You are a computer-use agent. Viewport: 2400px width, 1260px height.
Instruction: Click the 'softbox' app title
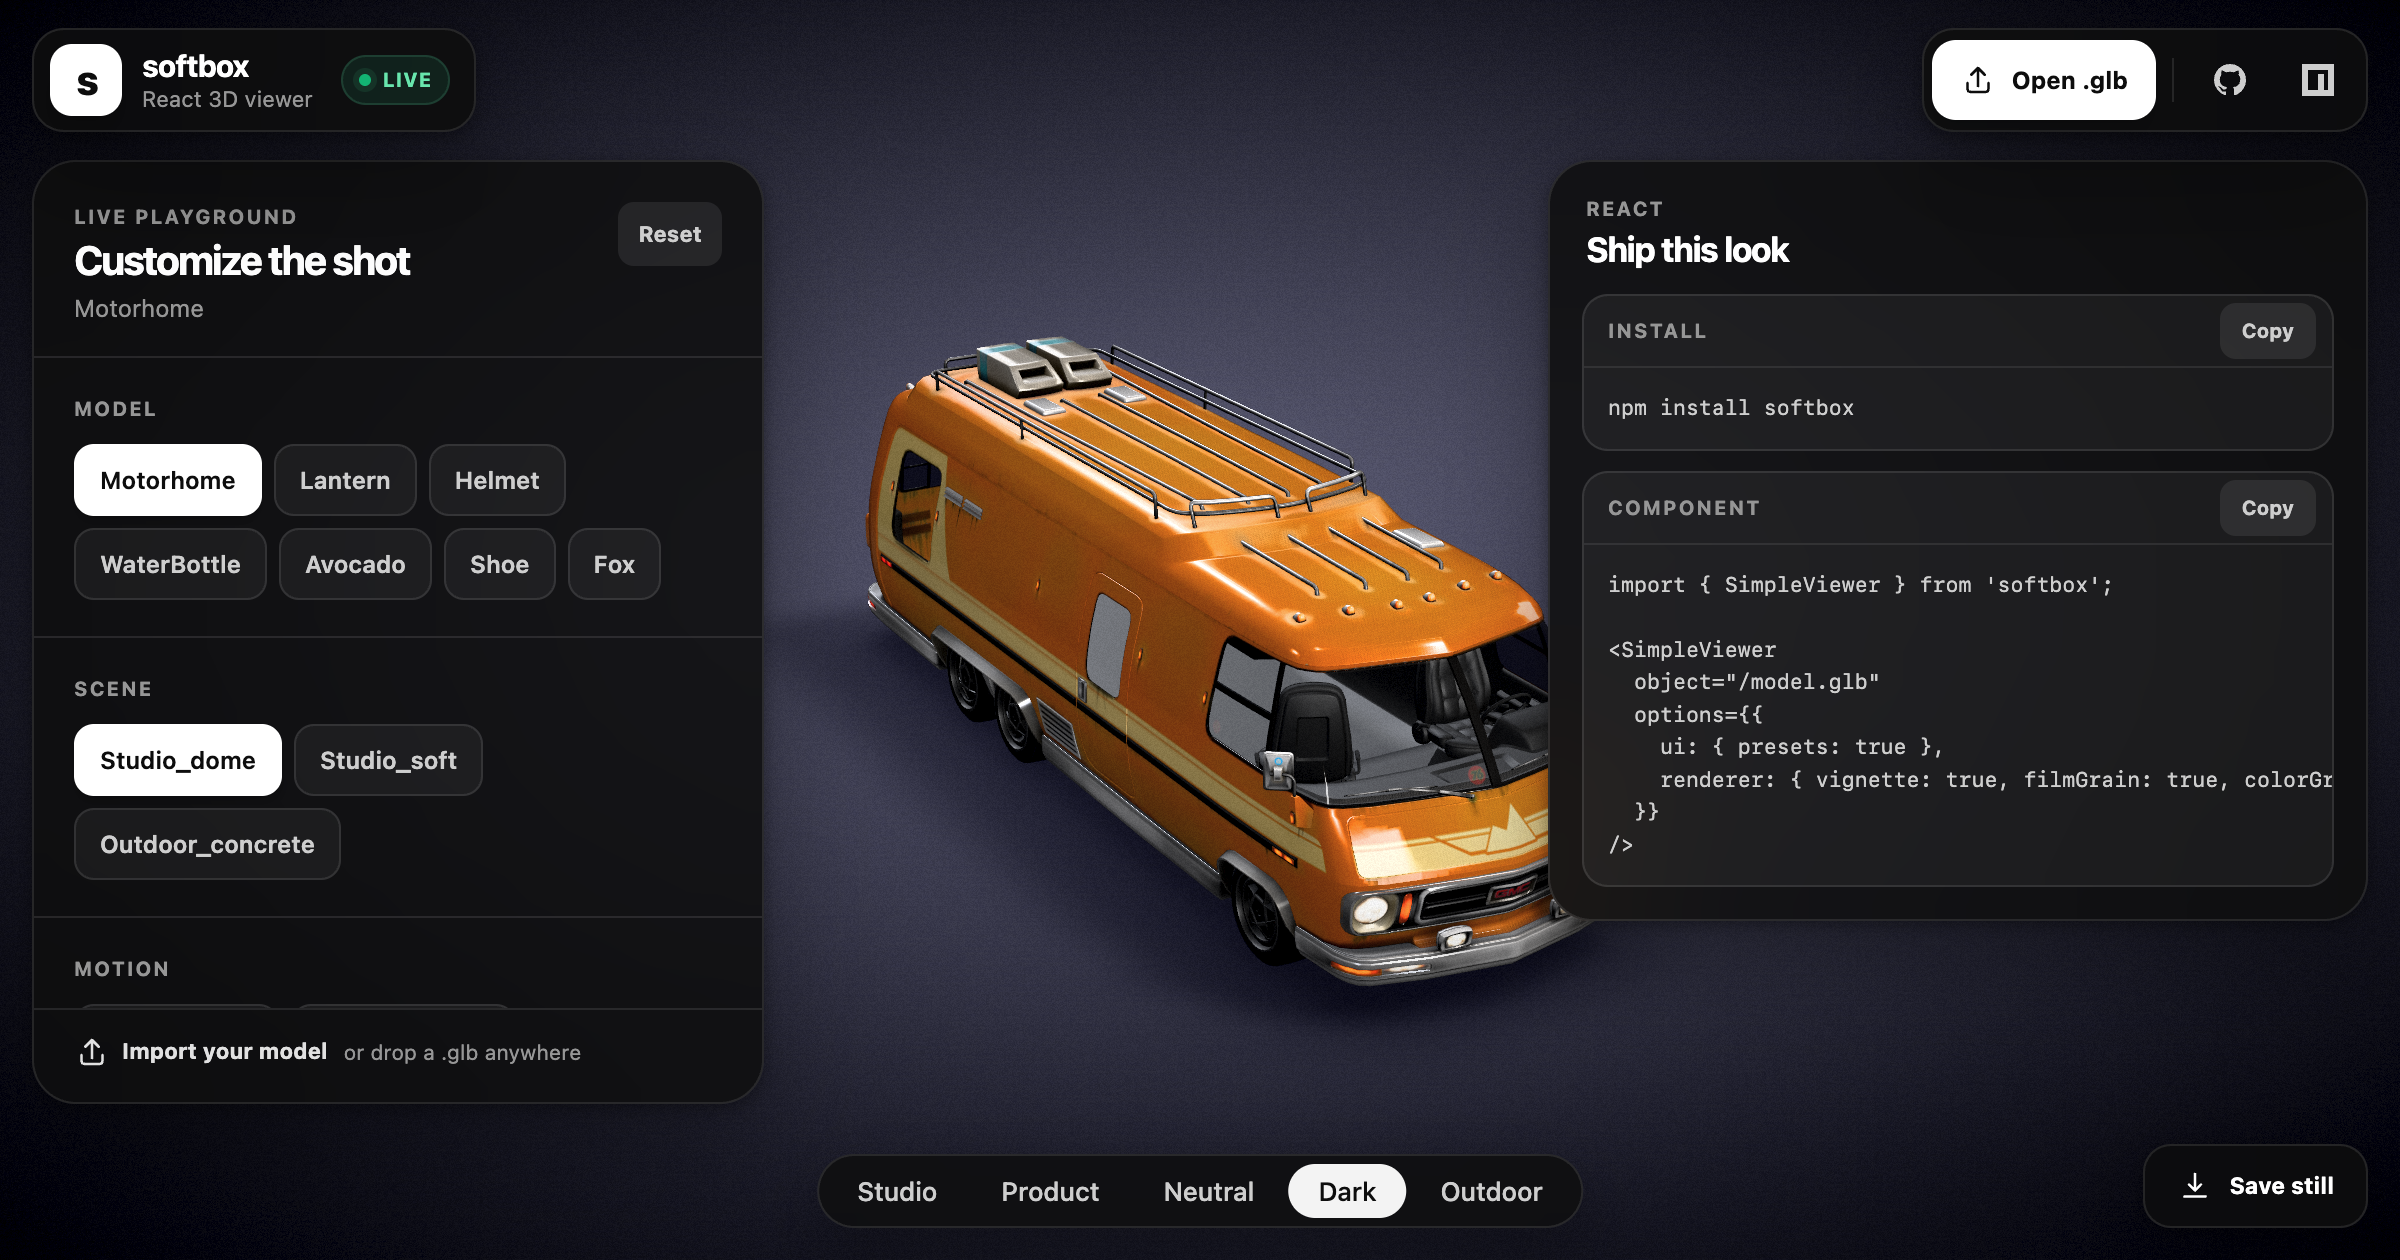tap(195, 66)
